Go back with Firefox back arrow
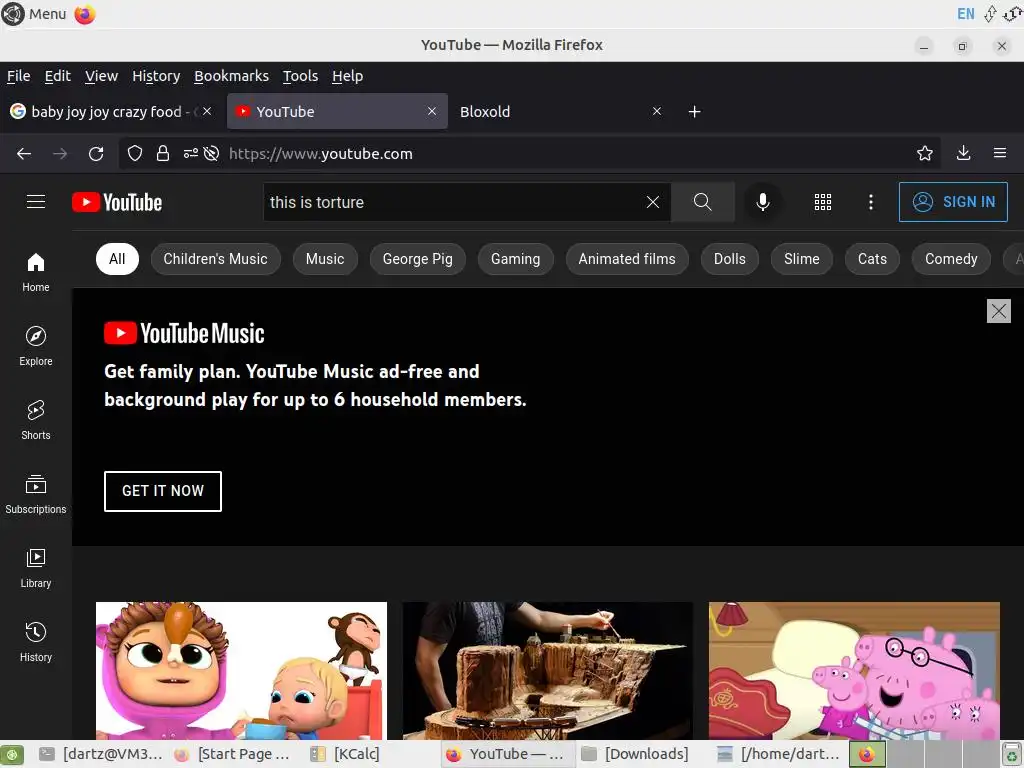Screen dimensions: 1024x768 tap(24, 153)
